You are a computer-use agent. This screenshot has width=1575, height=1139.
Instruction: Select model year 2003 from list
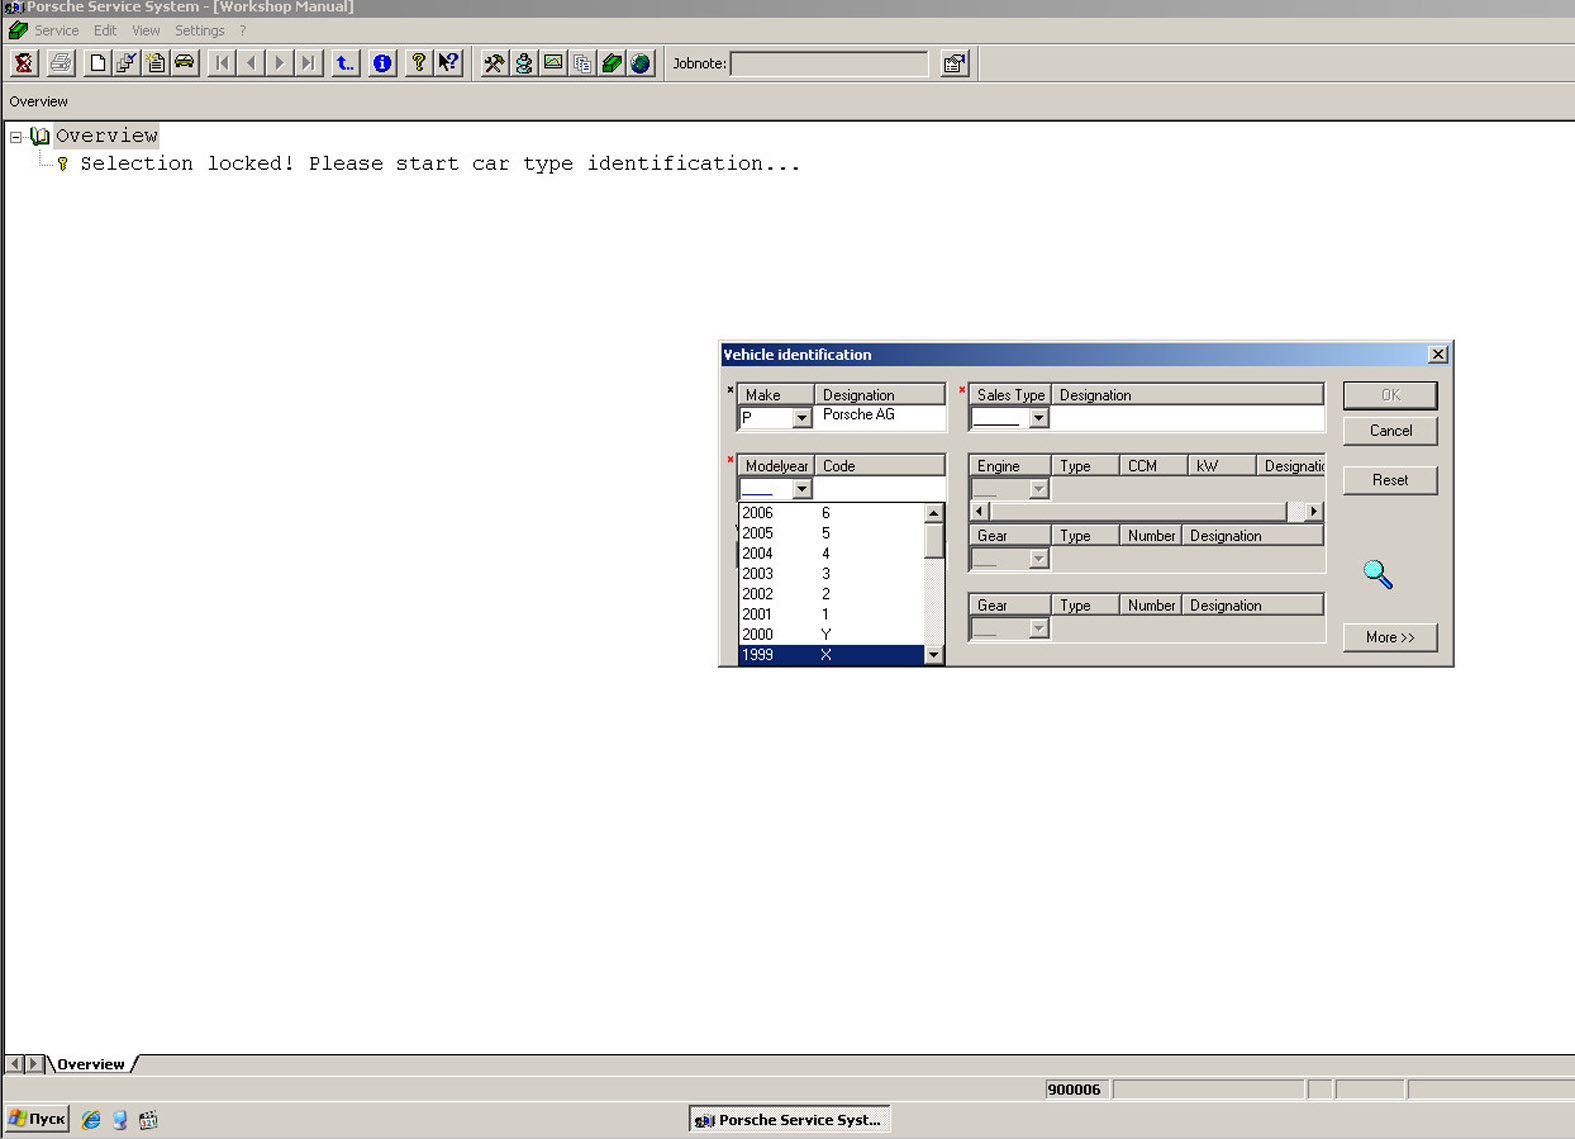pyautogui.click(x=758, y=574)
